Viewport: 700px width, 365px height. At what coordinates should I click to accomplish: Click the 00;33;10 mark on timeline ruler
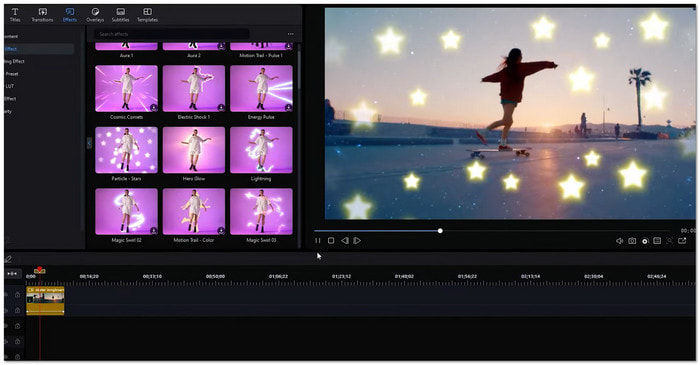tap(152, 277)
